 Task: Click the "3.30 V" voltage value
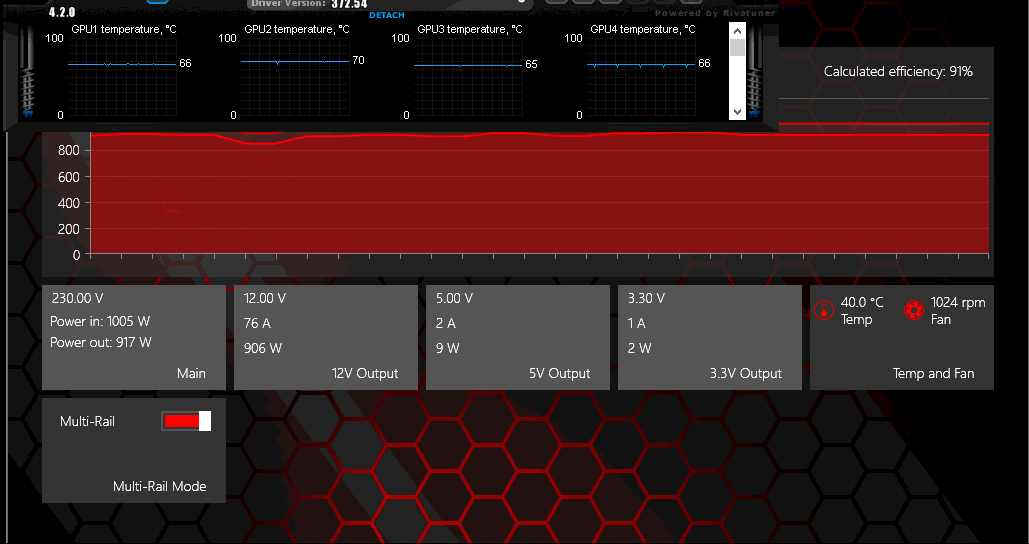pyautogui.click(x=646, y=299)
